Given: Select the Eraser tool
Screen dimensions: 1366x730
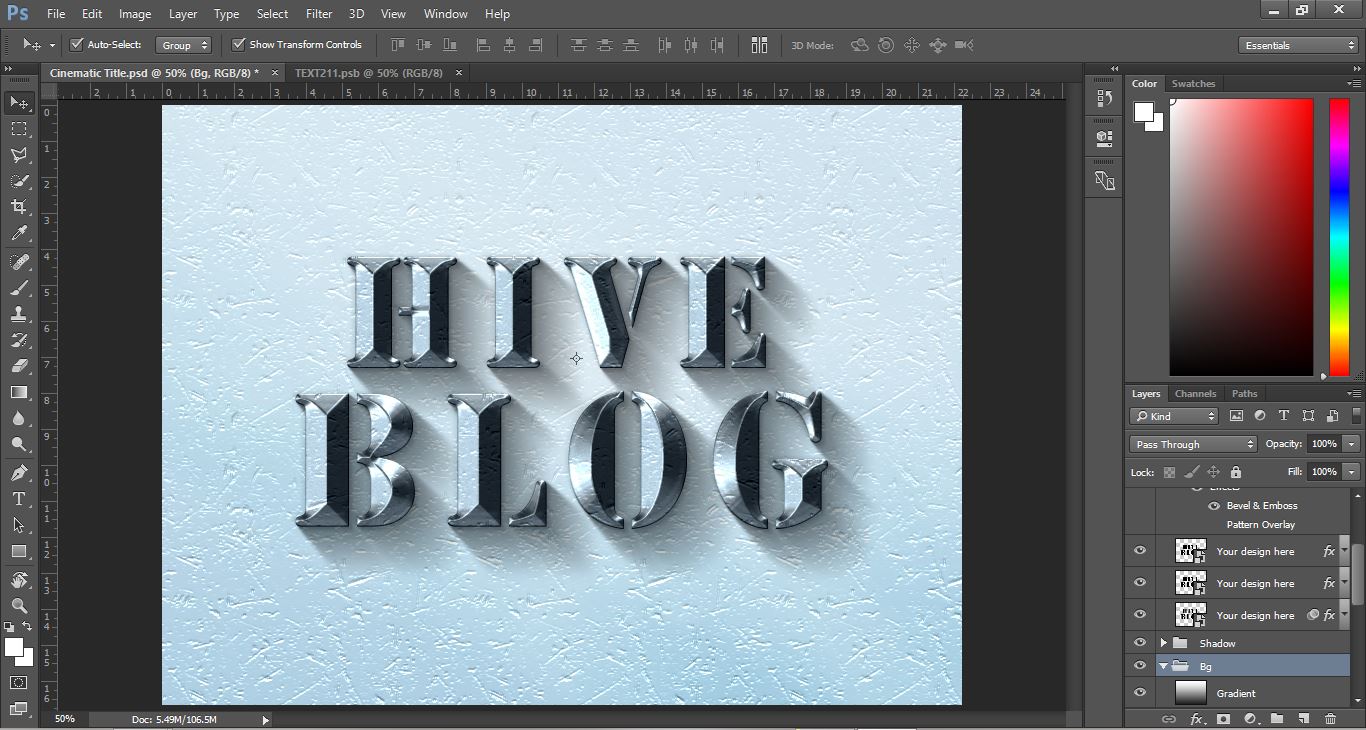Looking at the screenshot, I should 19,366.
